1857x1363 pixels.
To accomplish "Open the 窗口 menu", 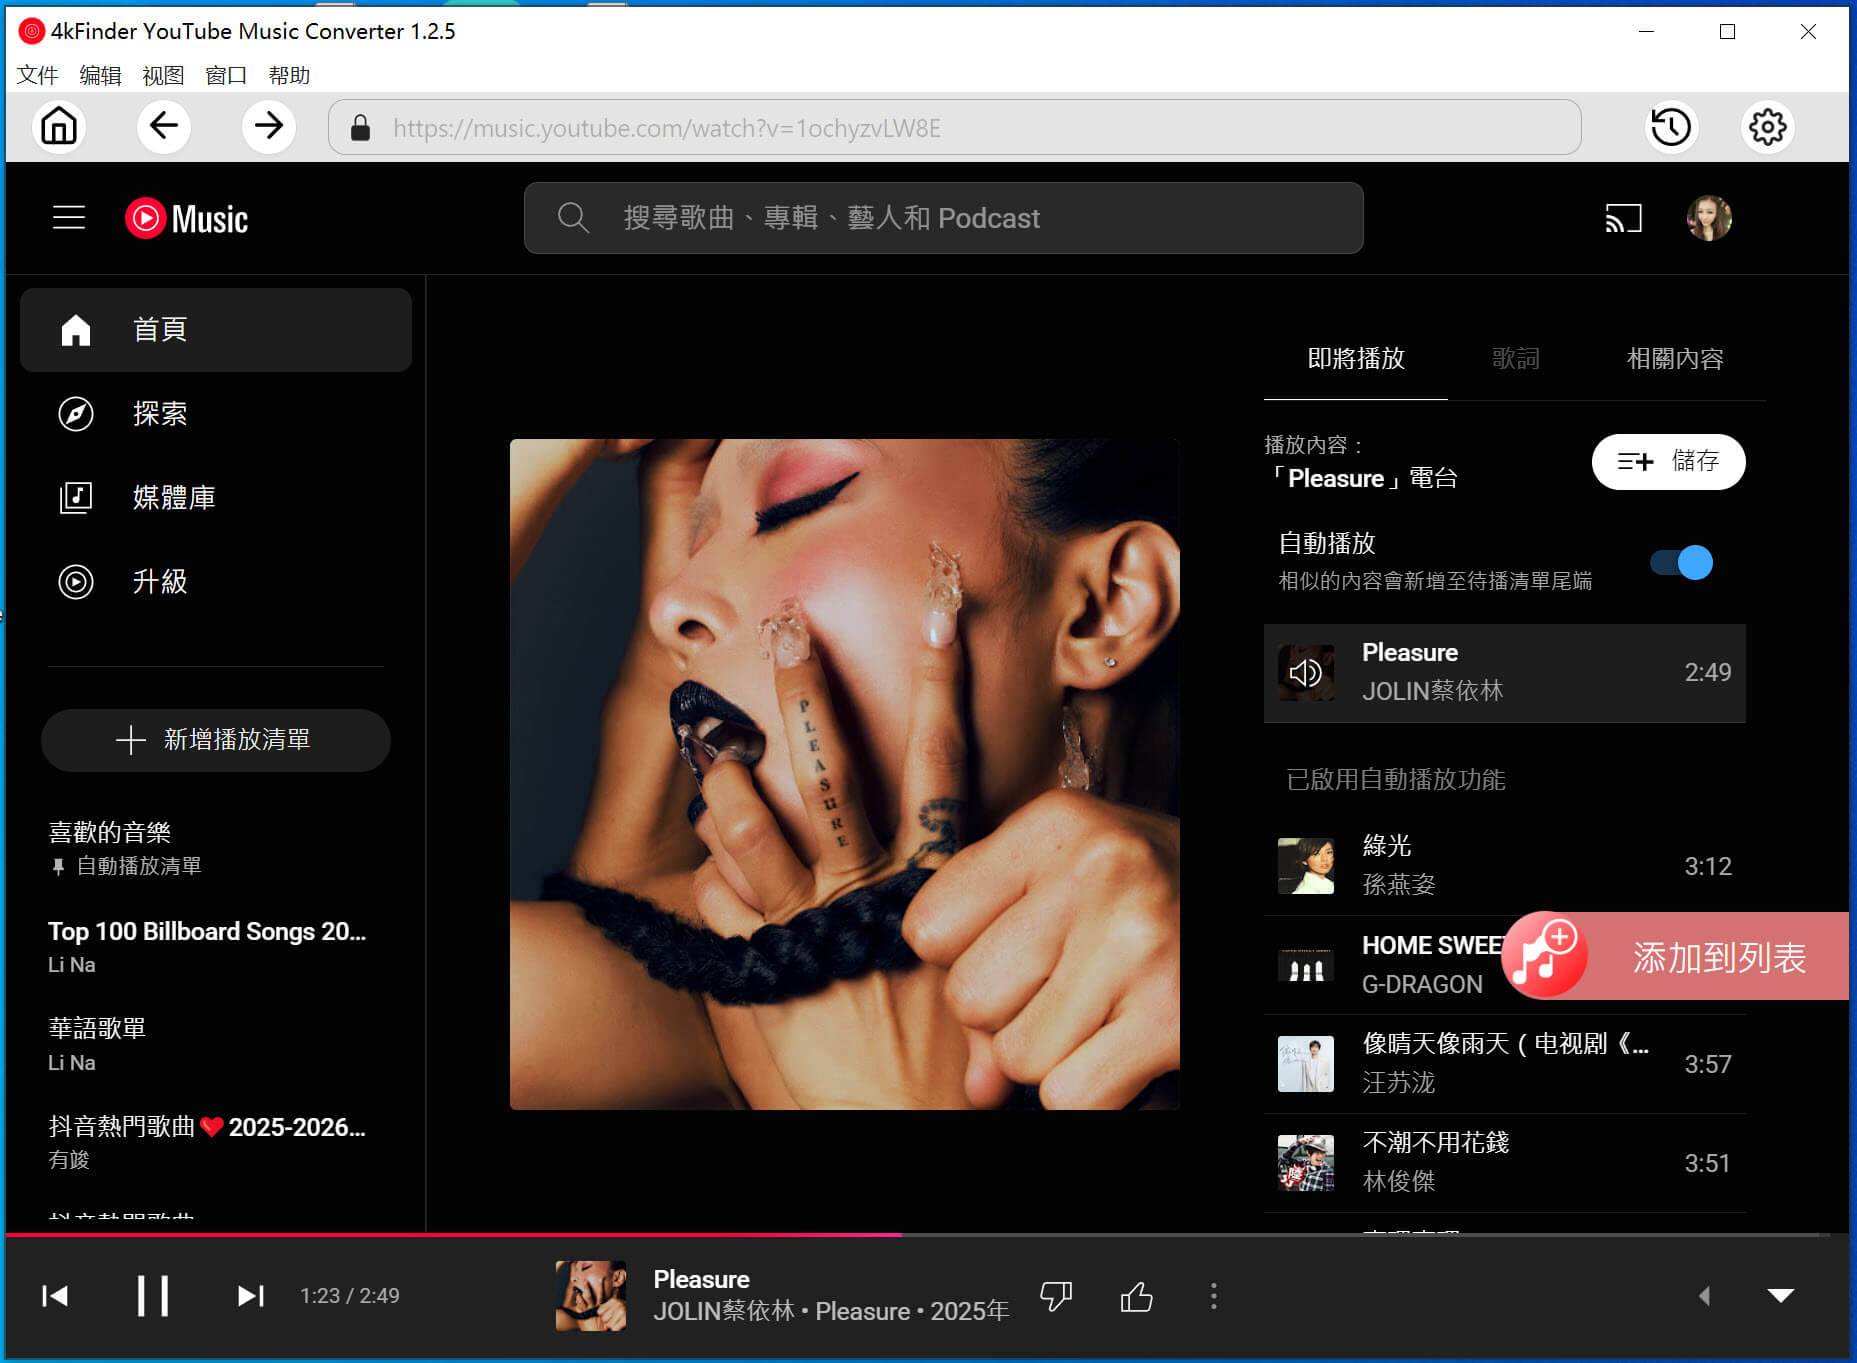I will (226, 75).
